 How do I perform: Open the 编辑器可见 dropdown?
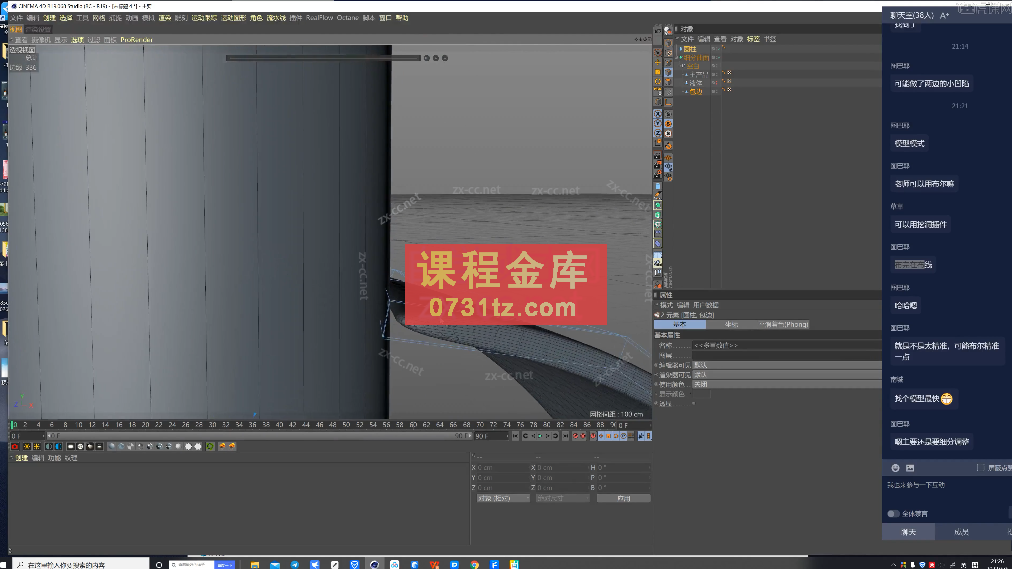coord(787,365)
